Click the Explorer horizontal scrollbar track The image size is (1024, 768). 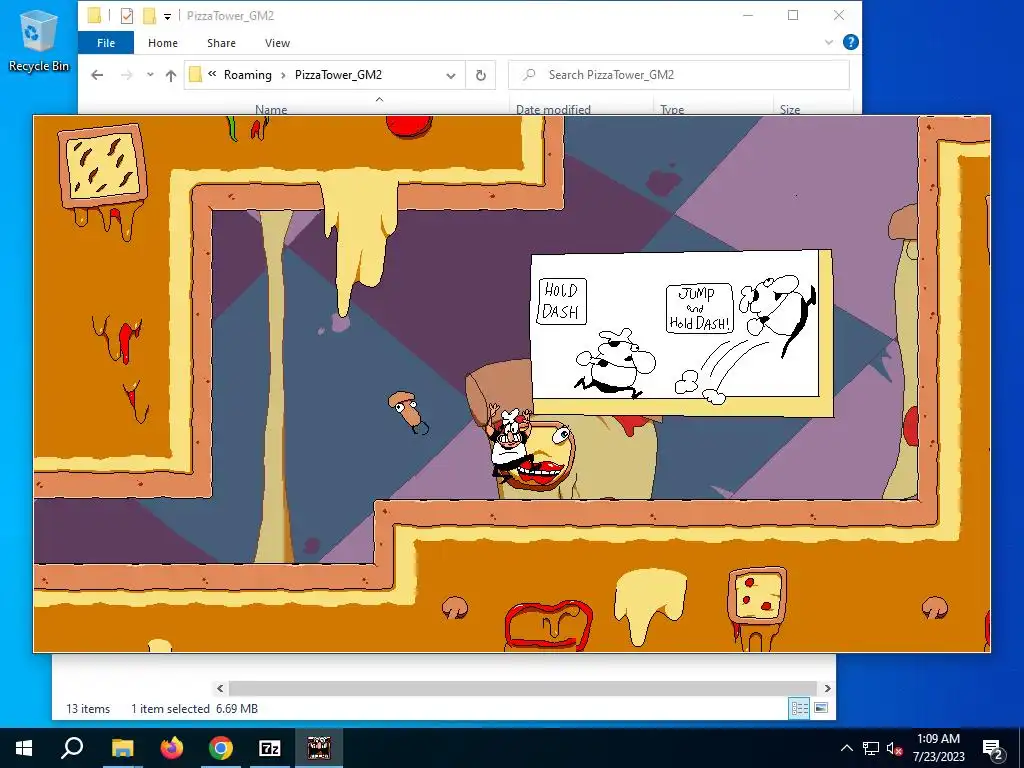[x=522, y=688]
